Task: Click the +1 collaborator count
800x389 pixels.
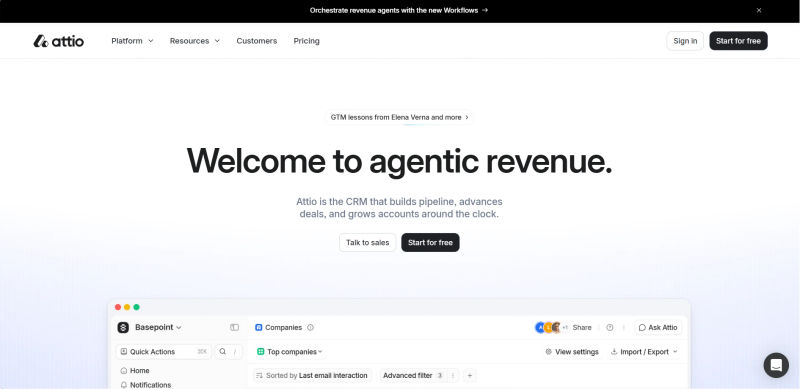Action: (565, 328)
